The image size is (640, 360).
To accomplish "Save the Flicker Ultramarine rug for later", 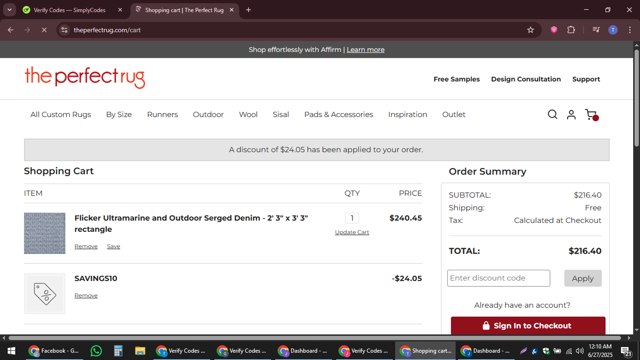I will [x=113, y=247].
